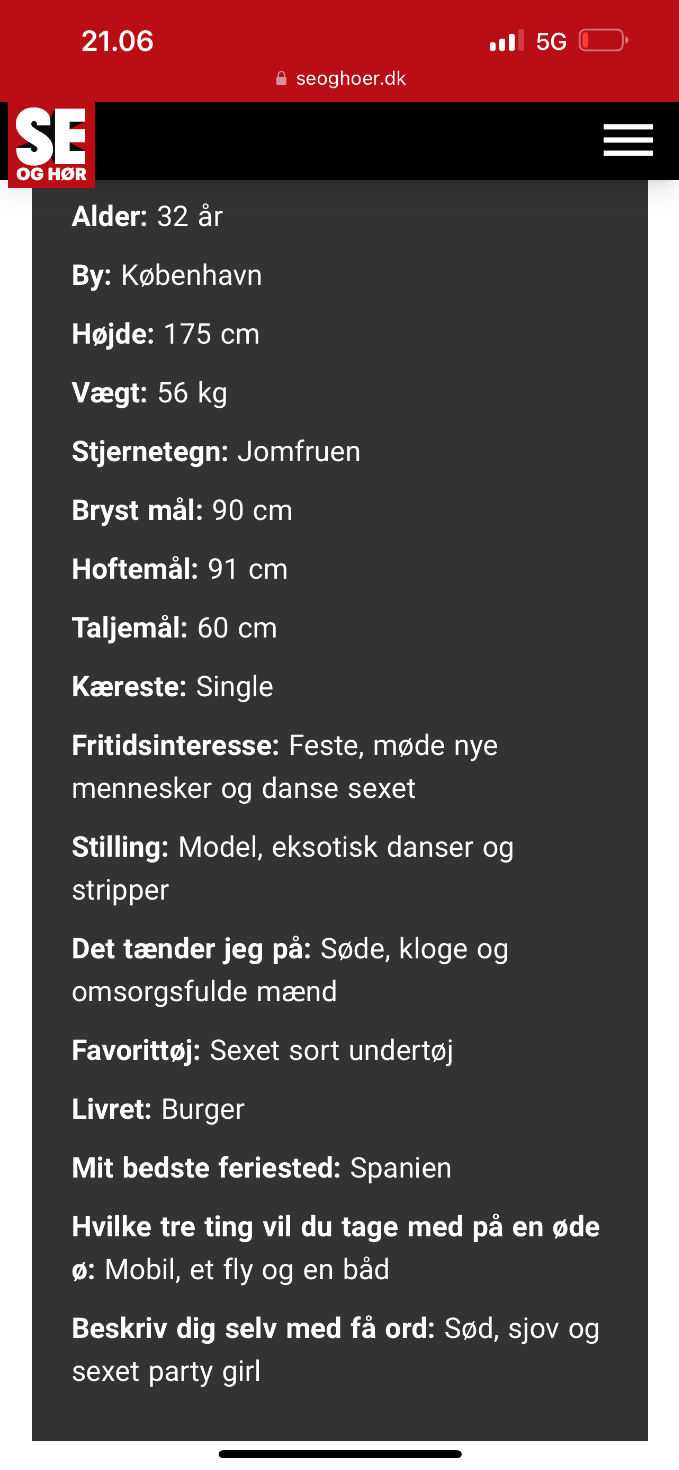Tap the Beskriv dig selv answer text

click(x=335, y=1349)
